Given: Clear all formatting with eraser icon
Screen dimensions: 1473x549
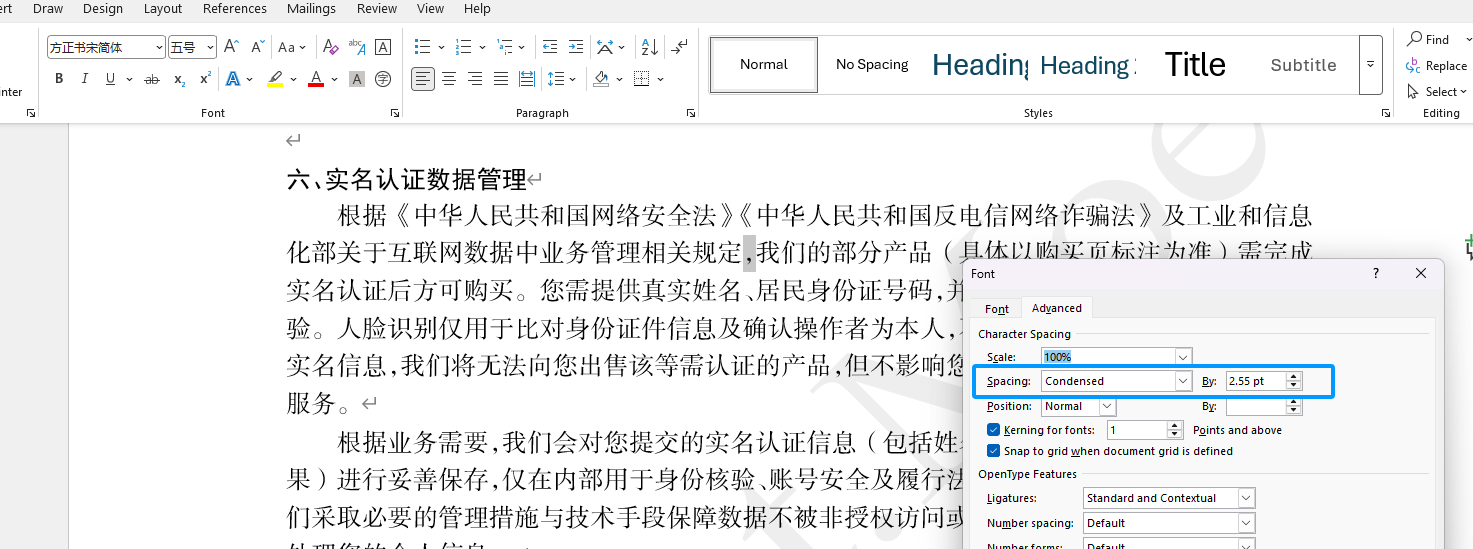Looking at the screenshot, I should pos(331,47).
